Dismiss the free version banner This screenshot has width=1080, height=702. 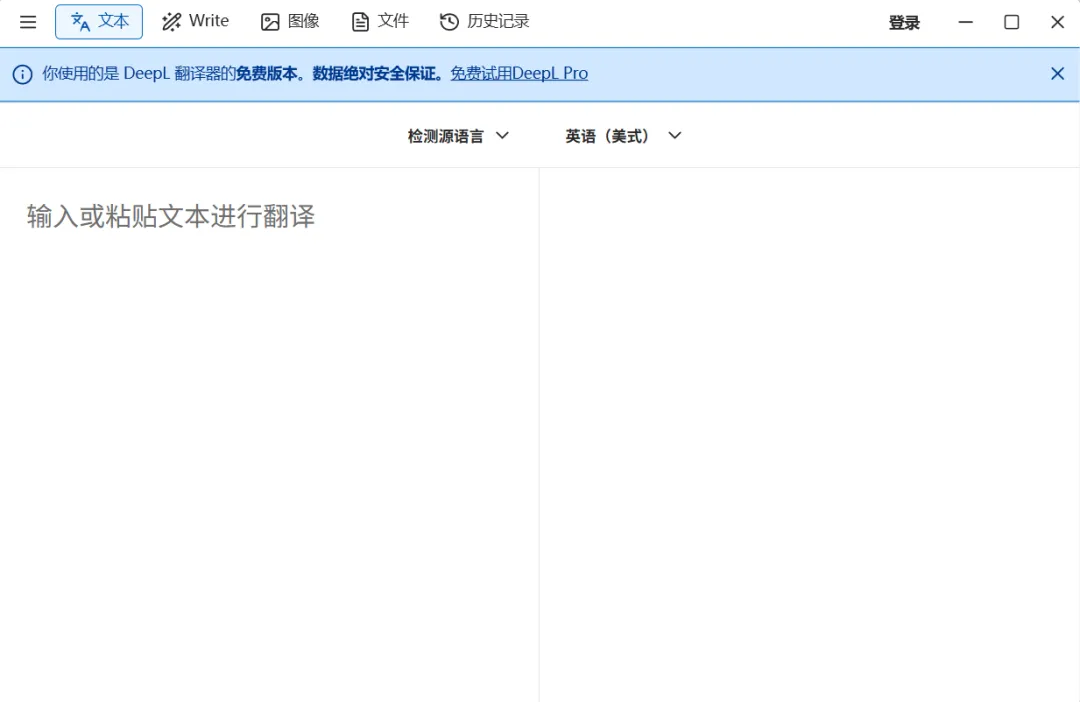[1057, 74]
